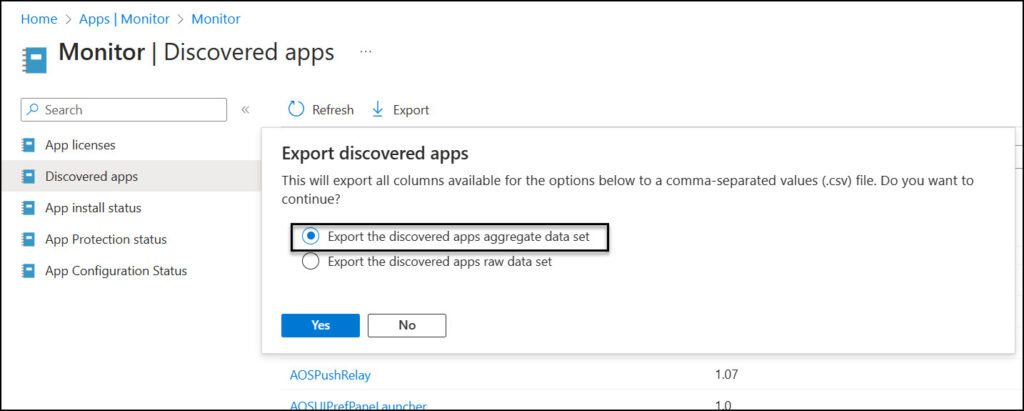Click the App licenses sidebar icon
Viewport: 1024px width, 411px height.
28,145
